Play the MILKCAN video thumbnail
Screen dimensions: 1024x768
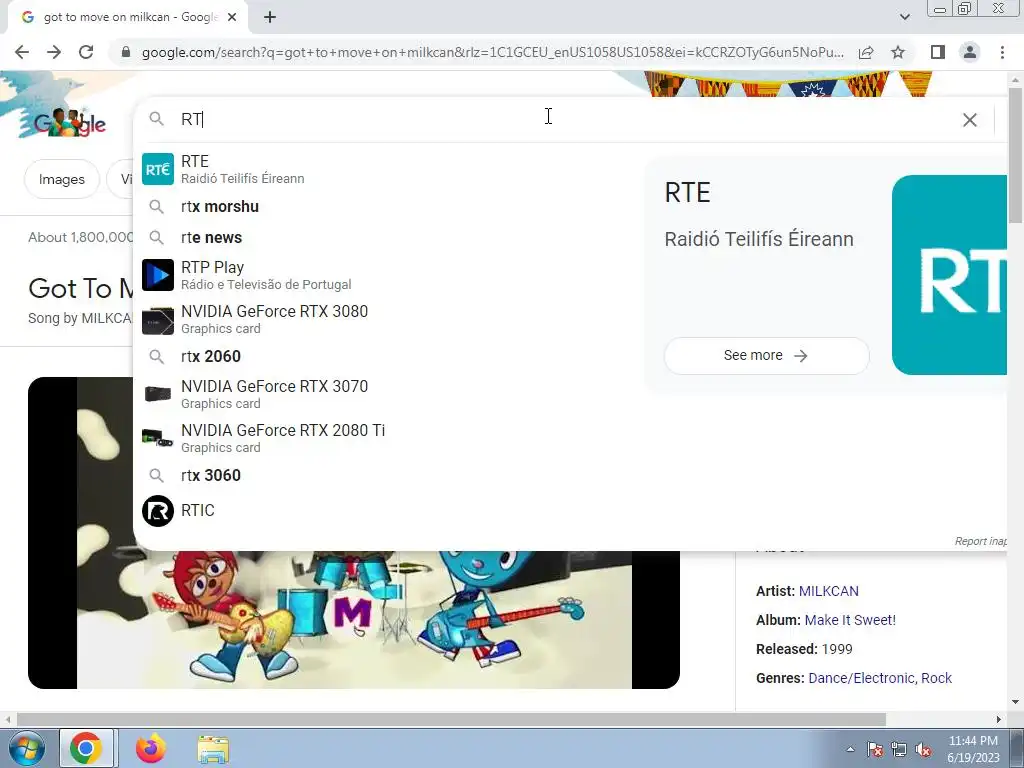click(354, 619)
